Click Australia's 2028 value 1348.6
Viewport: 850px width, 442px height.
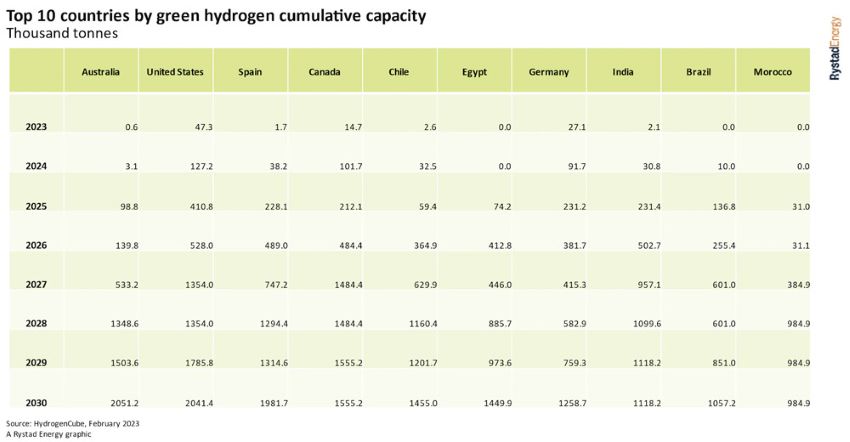pos(124,323)
